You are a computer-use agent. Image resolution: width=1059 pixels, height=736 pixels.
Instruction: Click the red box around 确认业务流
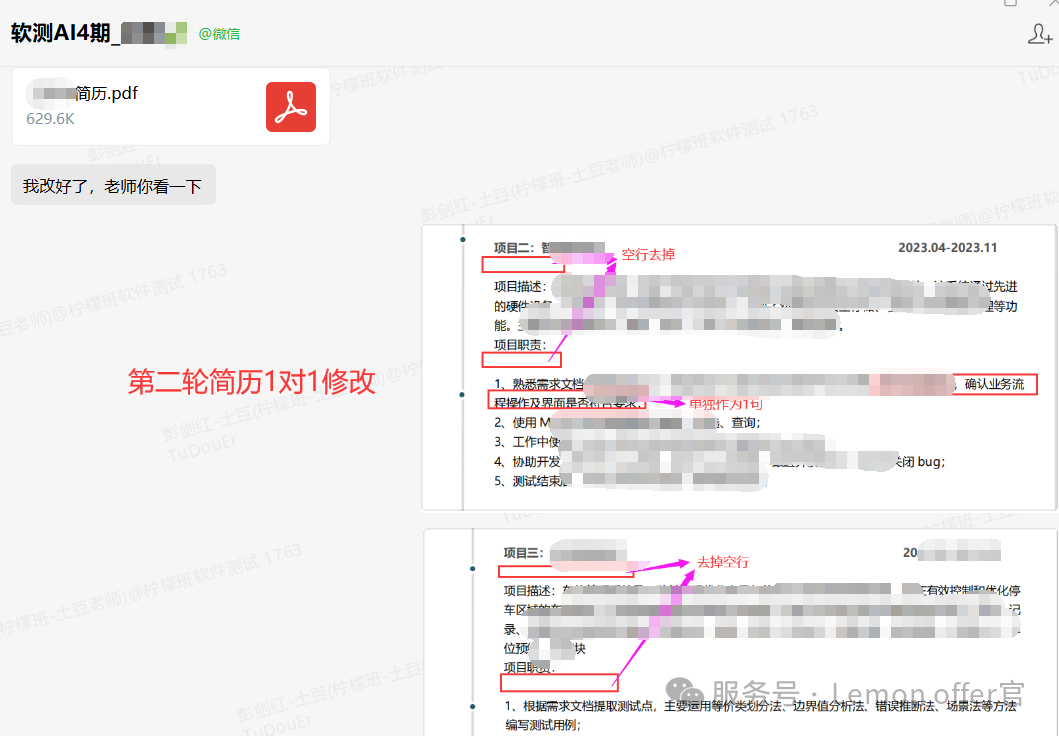tap(994, 384)
